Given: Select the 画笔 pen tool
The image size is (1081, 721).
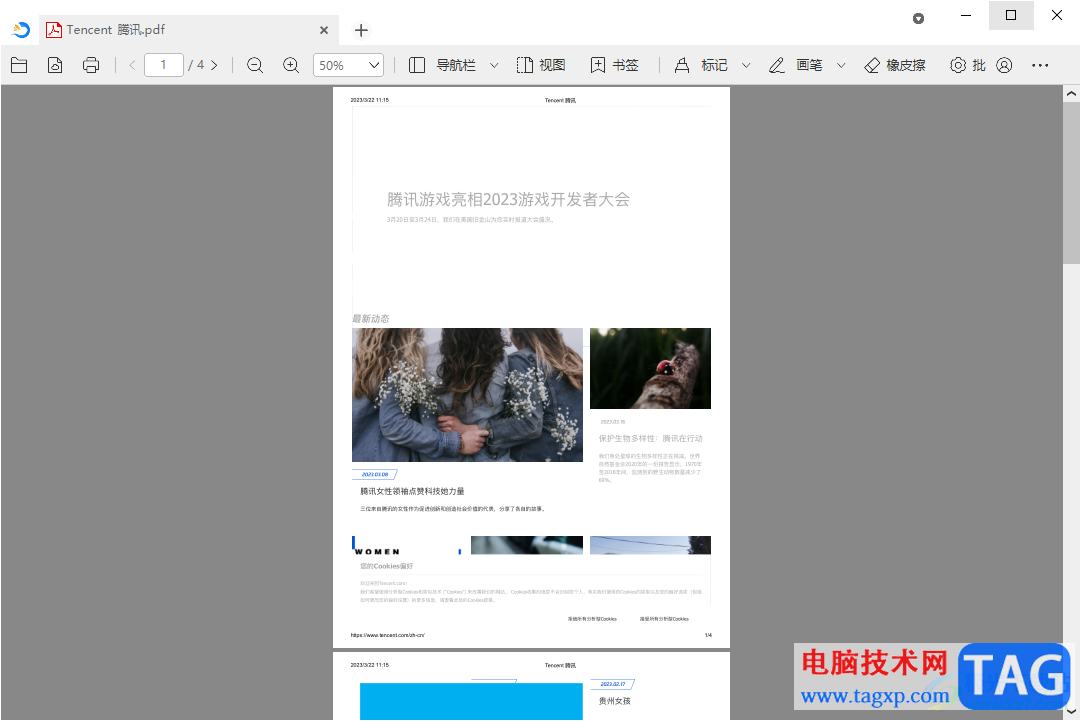Looking at the screenshot, I should point(796,65).
